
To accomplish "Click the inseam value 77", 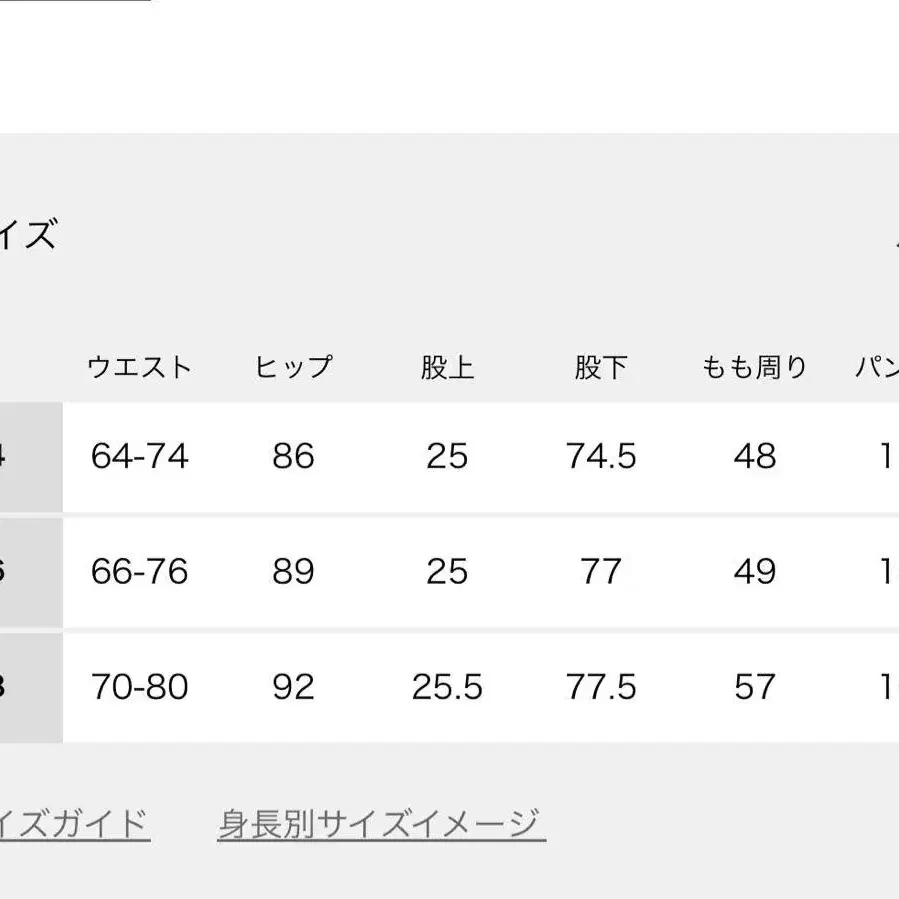I will click(601, 572).
